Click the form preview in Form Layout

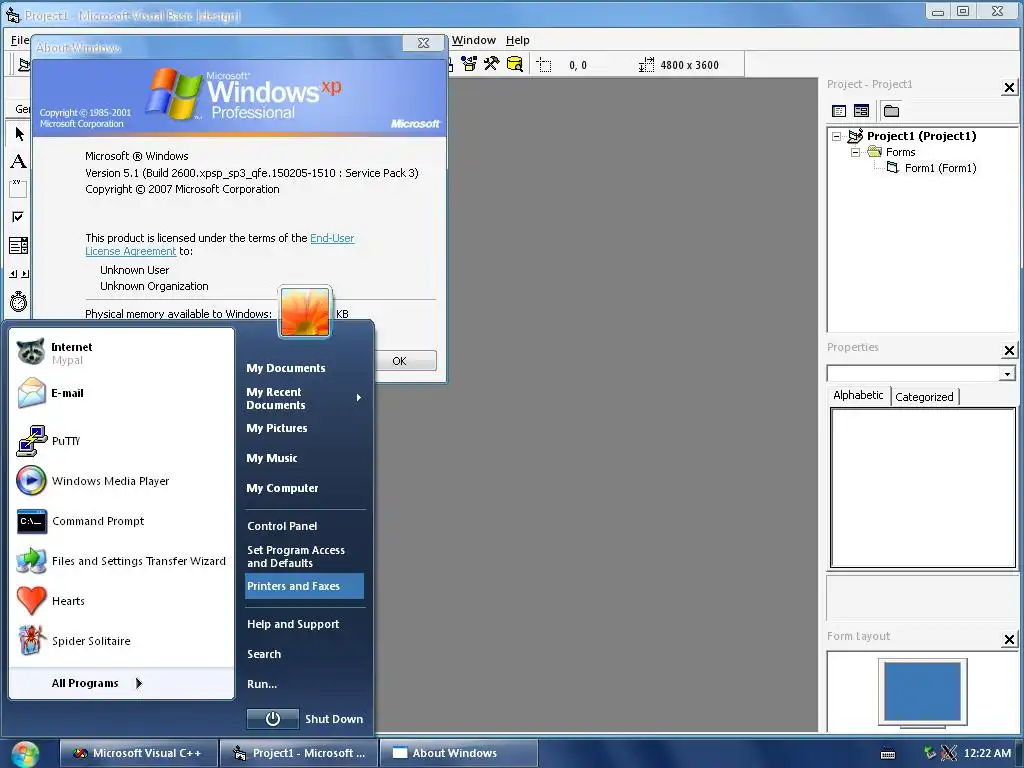coord(922,692)
